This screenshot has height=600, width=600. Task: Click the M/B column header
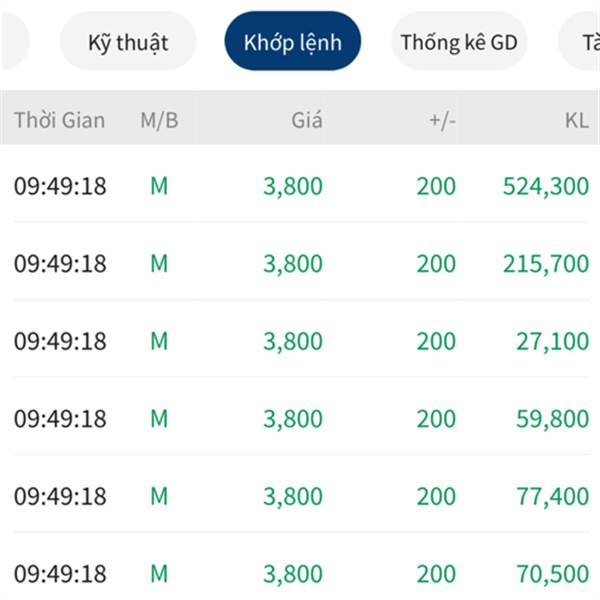[159, 121]
